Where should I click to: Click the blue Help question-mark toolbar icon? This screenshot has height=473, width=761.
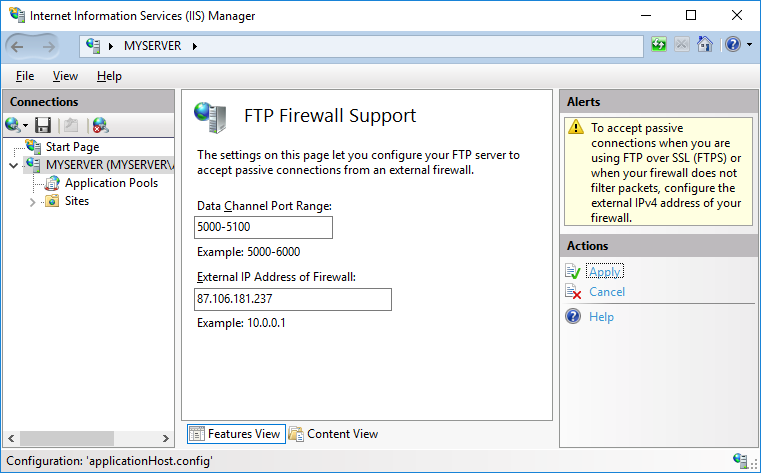(x=732, y=45)
